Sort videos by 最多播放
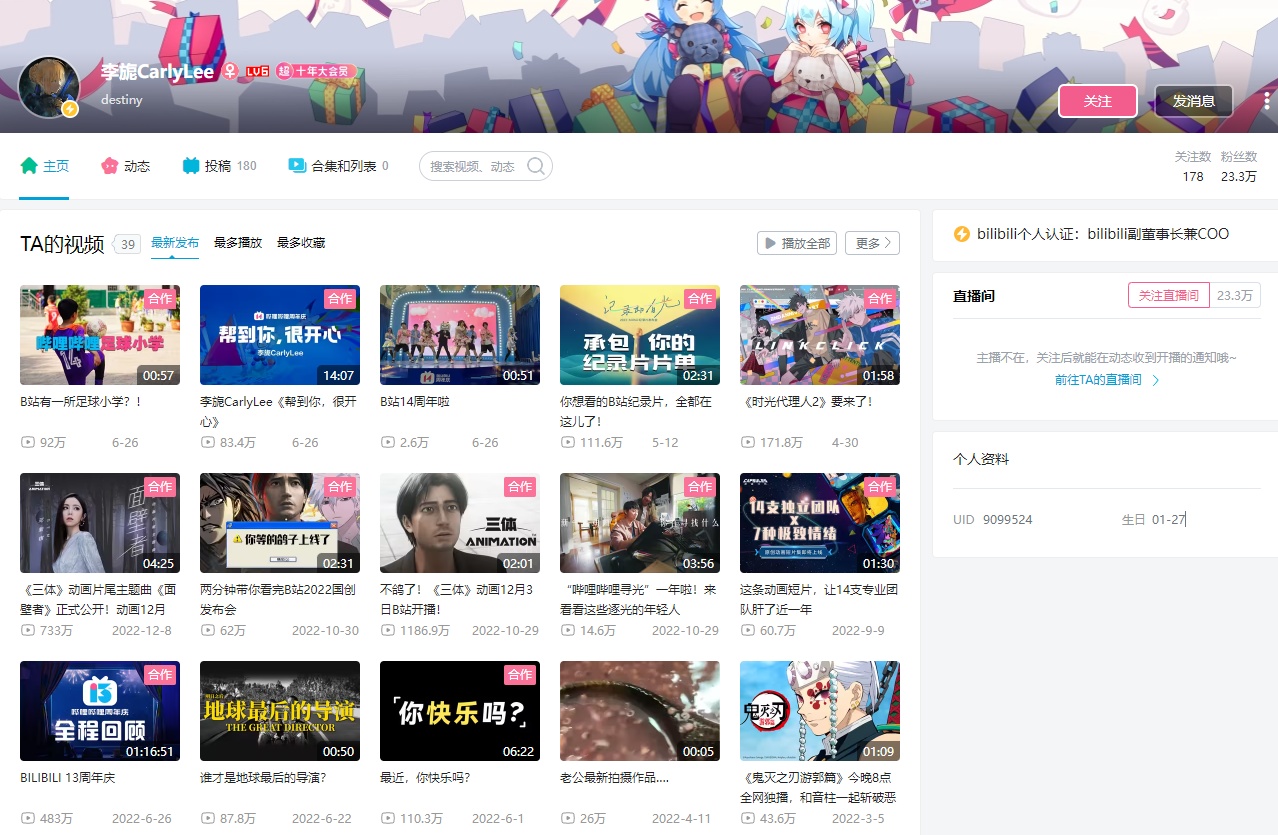Image resolution: width=1278 pixels, height=835 pixels. (238, 243)
